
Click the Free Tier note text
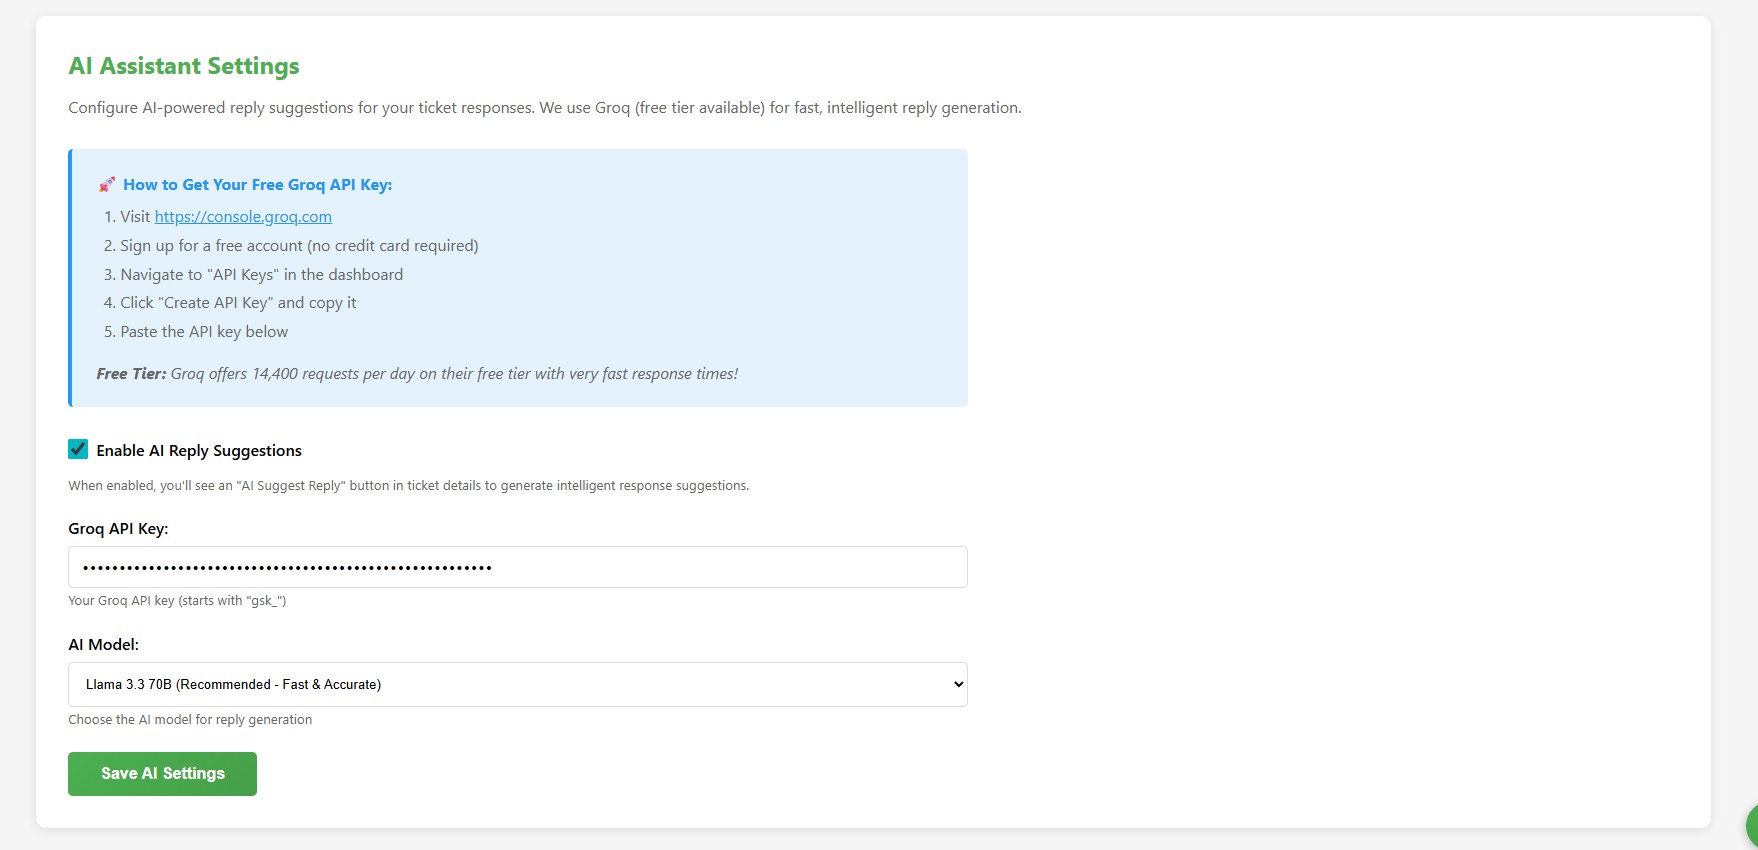click(416, 373)
